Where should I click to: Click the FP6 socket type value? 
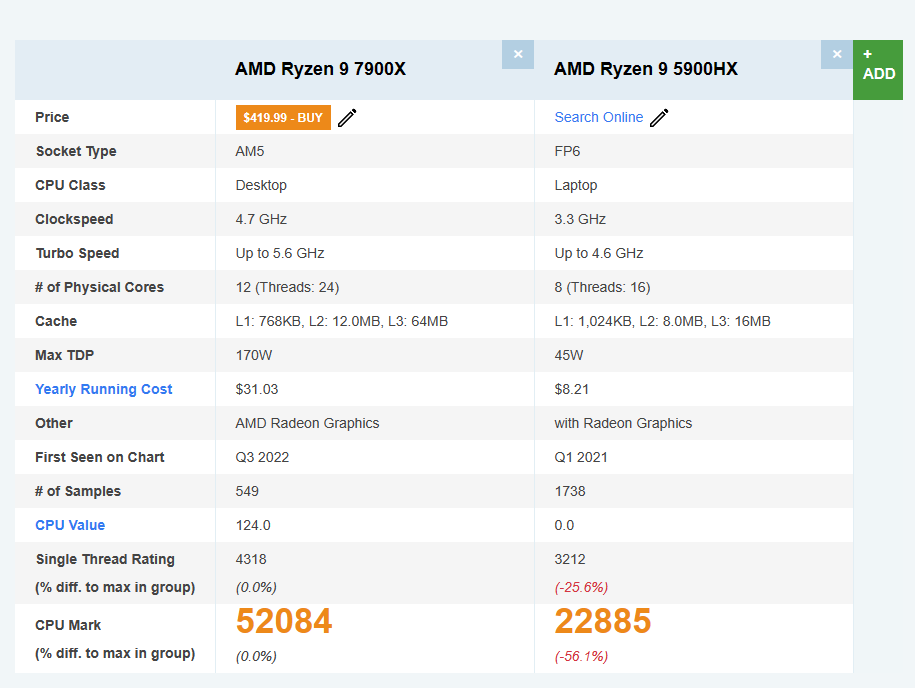click(567, 151)
